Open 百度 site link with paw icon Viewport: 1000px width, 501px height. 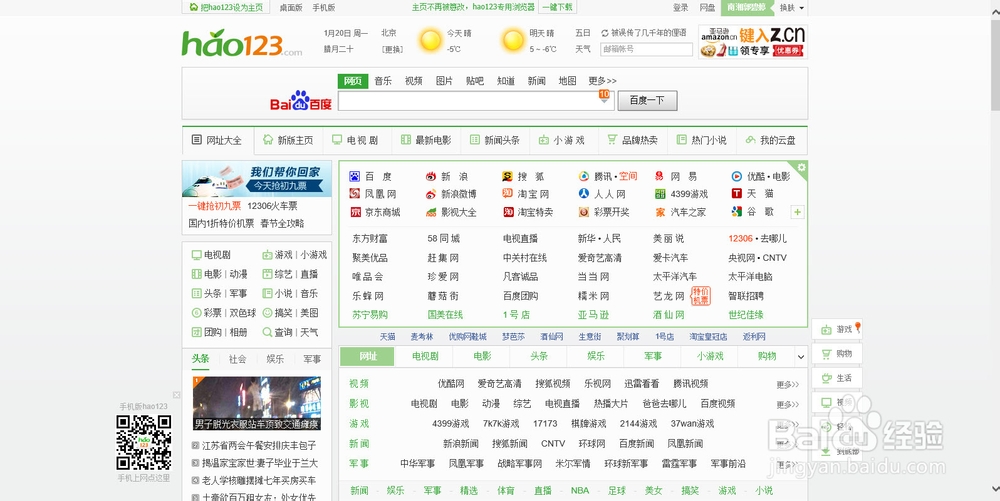[372, 177]
